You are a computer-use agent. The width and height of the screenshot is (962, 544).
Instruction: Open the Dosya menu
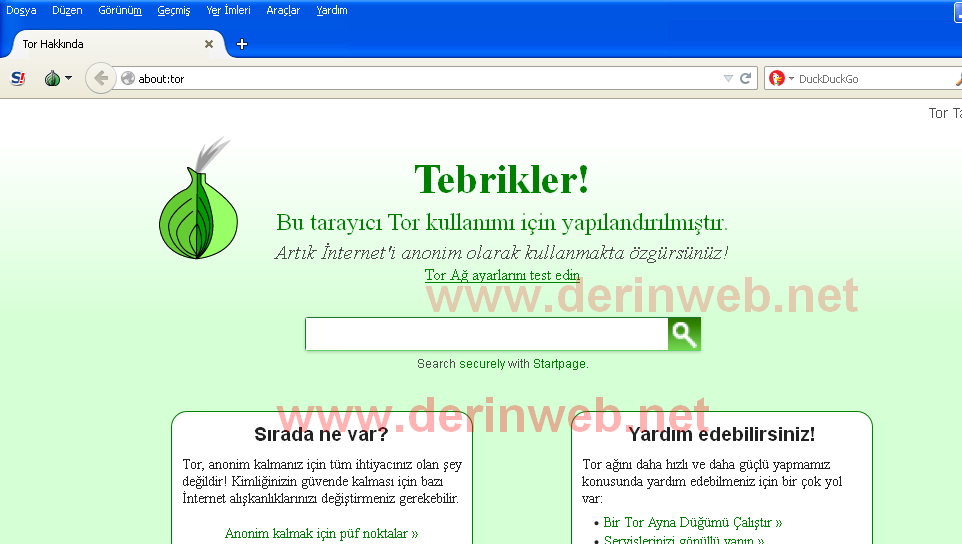21,10
